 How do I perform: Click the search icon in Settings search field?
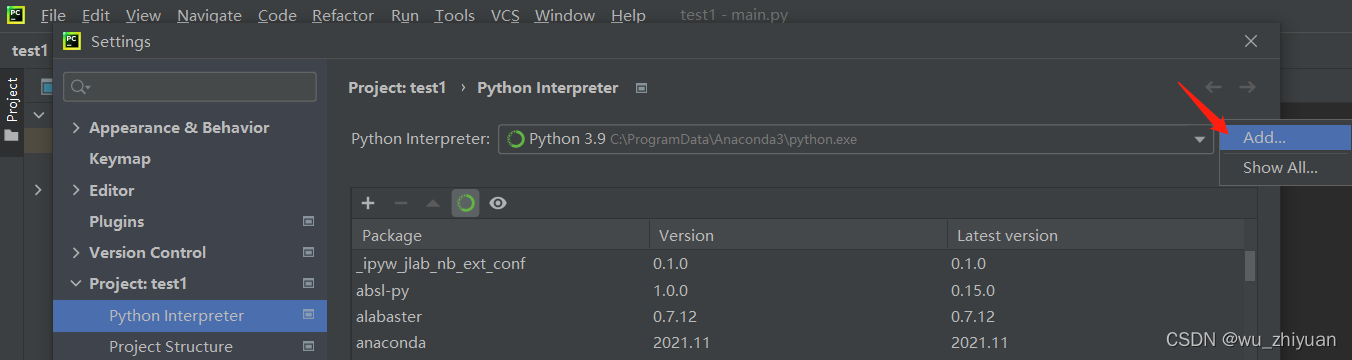80,87
